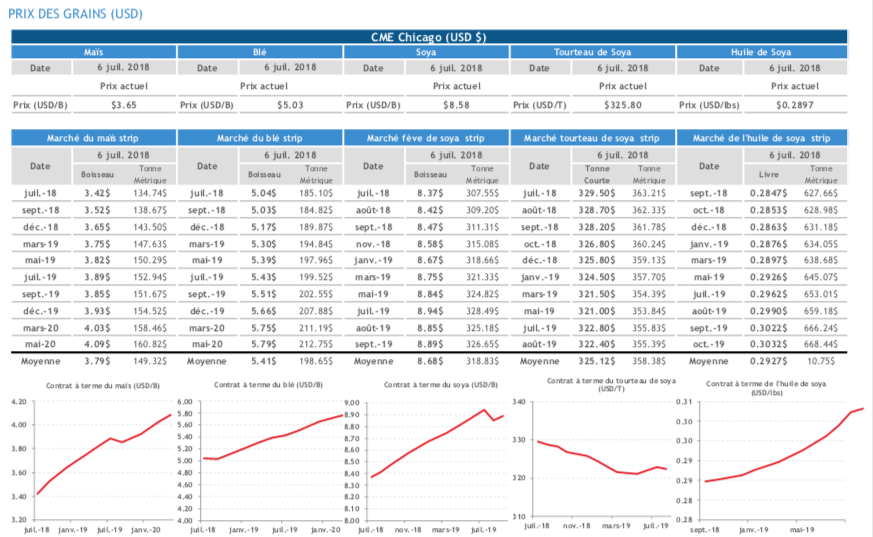Select the Huile de Soya header
873x537 pixels.
[761, 51]
